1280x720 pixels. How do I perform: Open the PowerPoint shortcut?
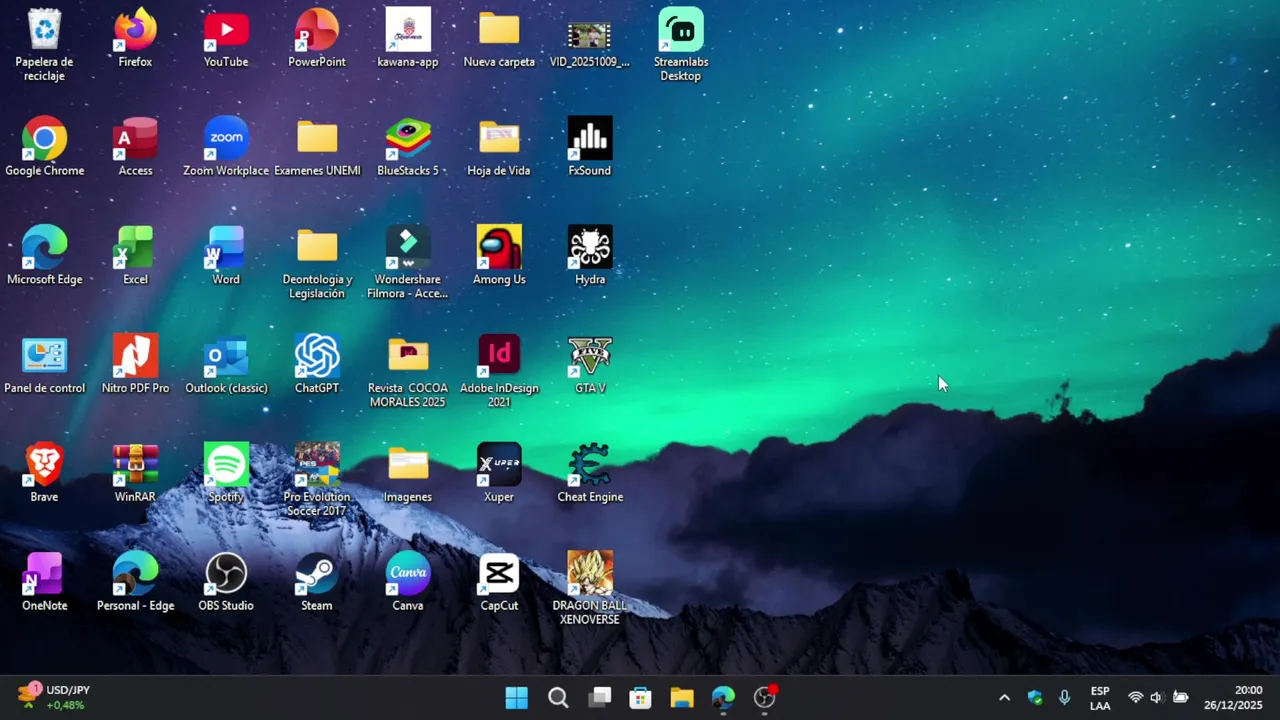click(317, 38)
